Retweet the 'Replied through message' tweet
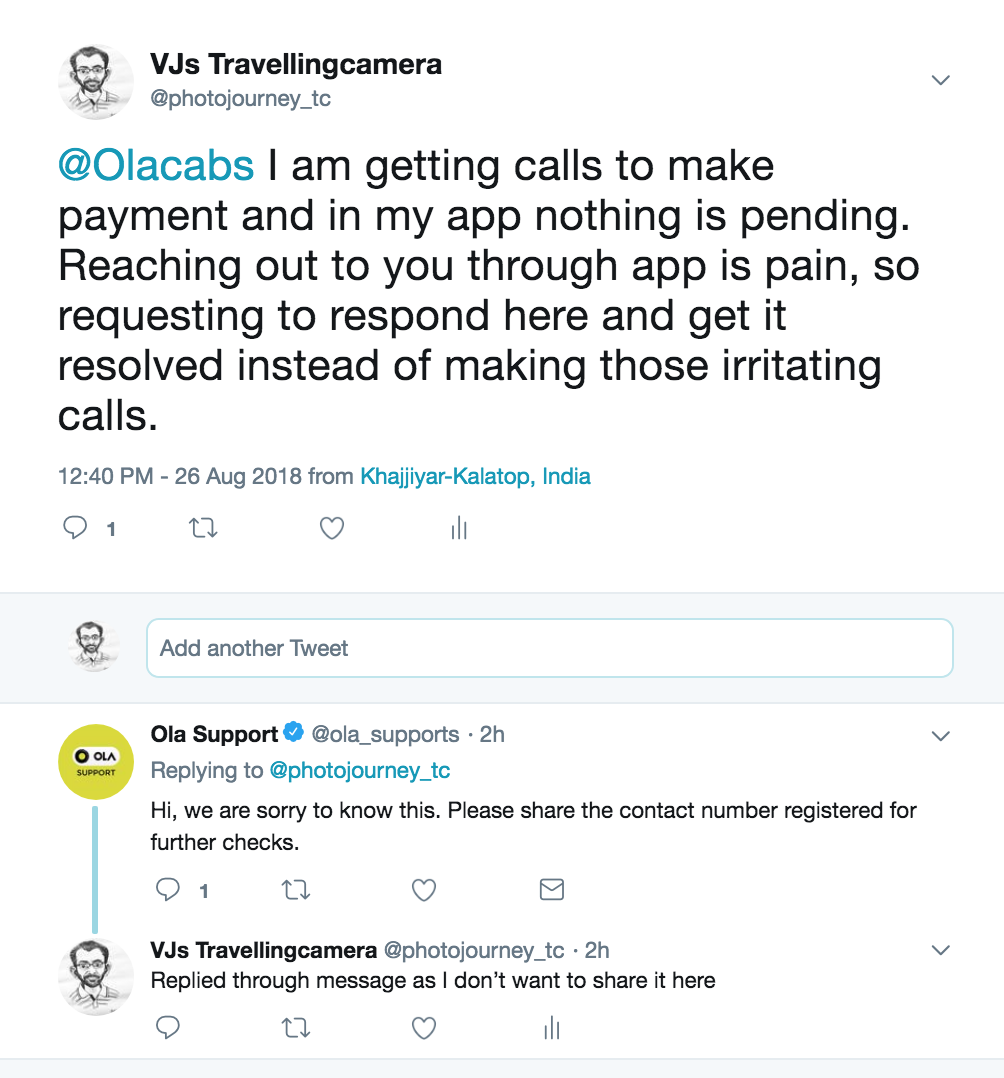Viewport: 1004px width, 1078px height. pos(296,1028)
